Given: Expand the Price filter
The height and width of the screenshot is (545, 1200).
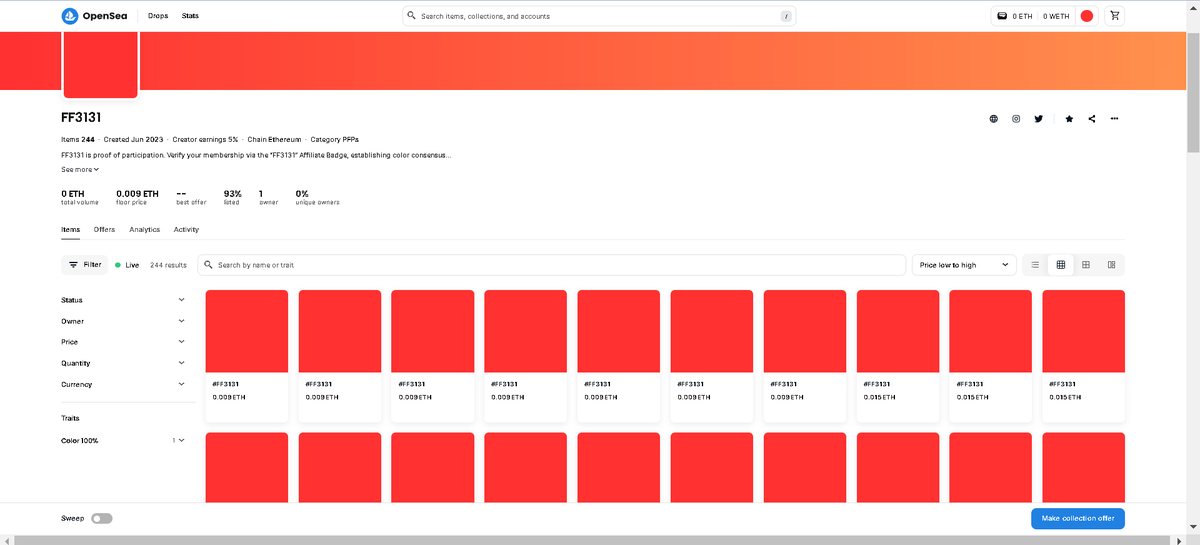Looking at the screenshot, I should [123, 342].
